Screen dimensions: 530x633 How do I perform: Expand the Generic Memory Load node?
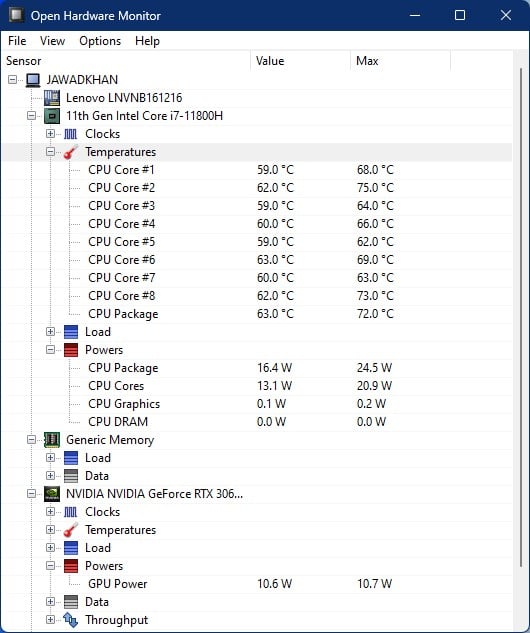tap(50, 458)
